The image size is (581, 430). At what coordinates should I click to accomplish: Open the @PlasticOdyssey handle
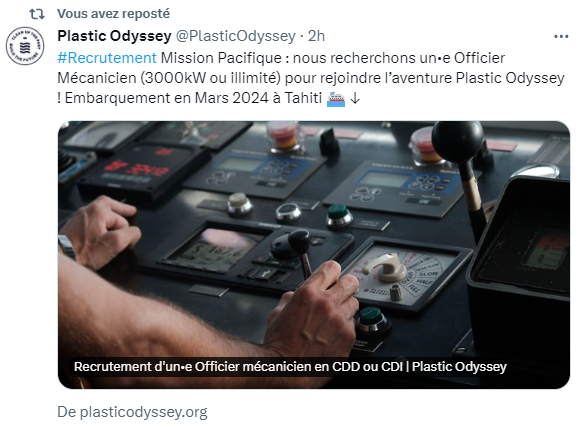(x=235, y=36)
